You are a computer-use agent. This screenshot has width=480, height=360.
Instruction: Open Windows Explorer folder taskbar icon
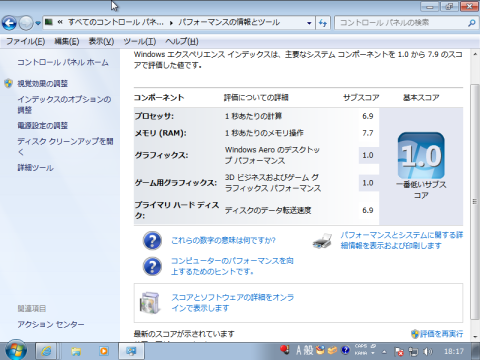click(x=76, y=351)
